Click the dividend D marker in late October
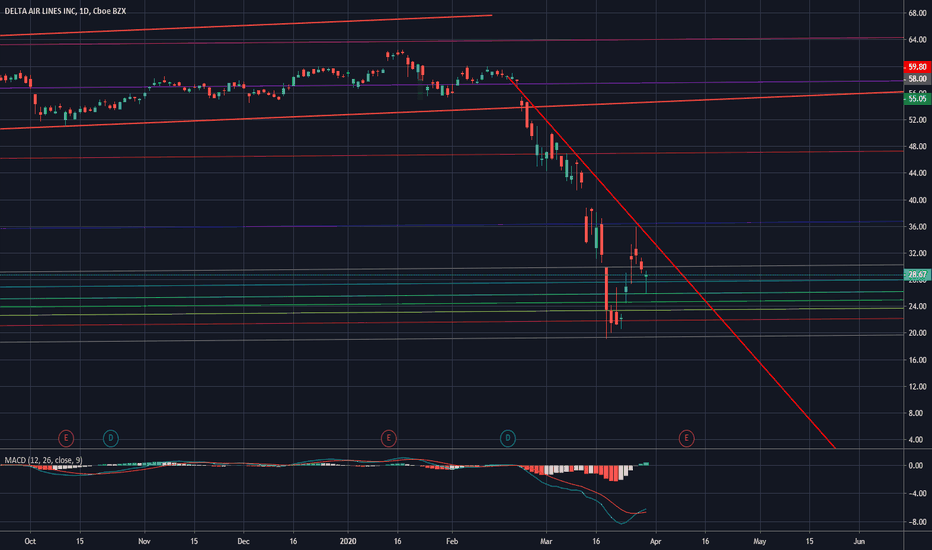 pyautogui.click(x=111, y=438)
